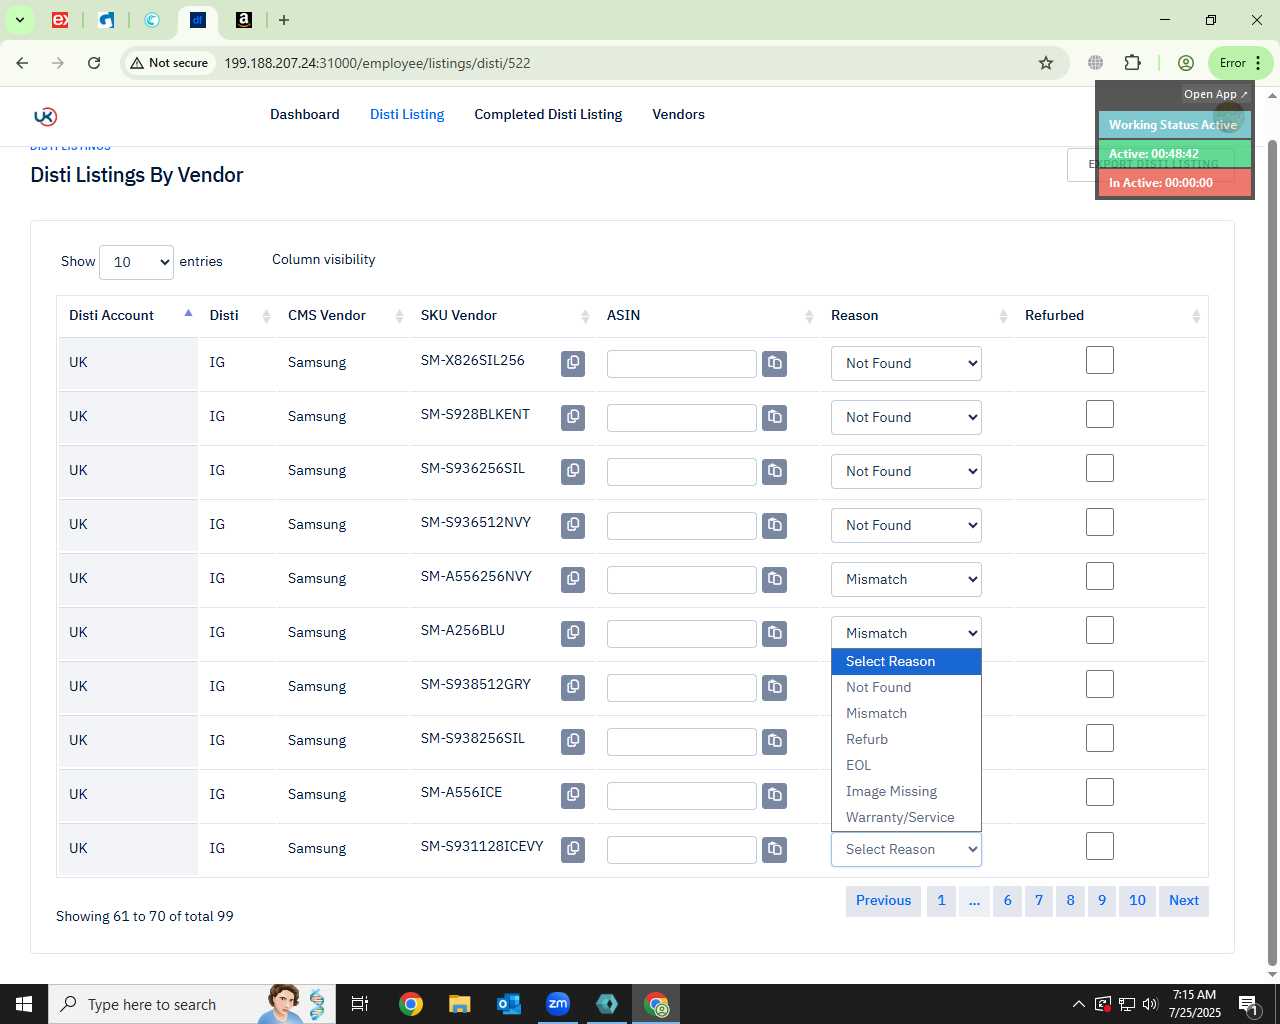The image size is (1280, 1024).
Task: Choose Refurb from the open reason list
Action: [906, 739]
